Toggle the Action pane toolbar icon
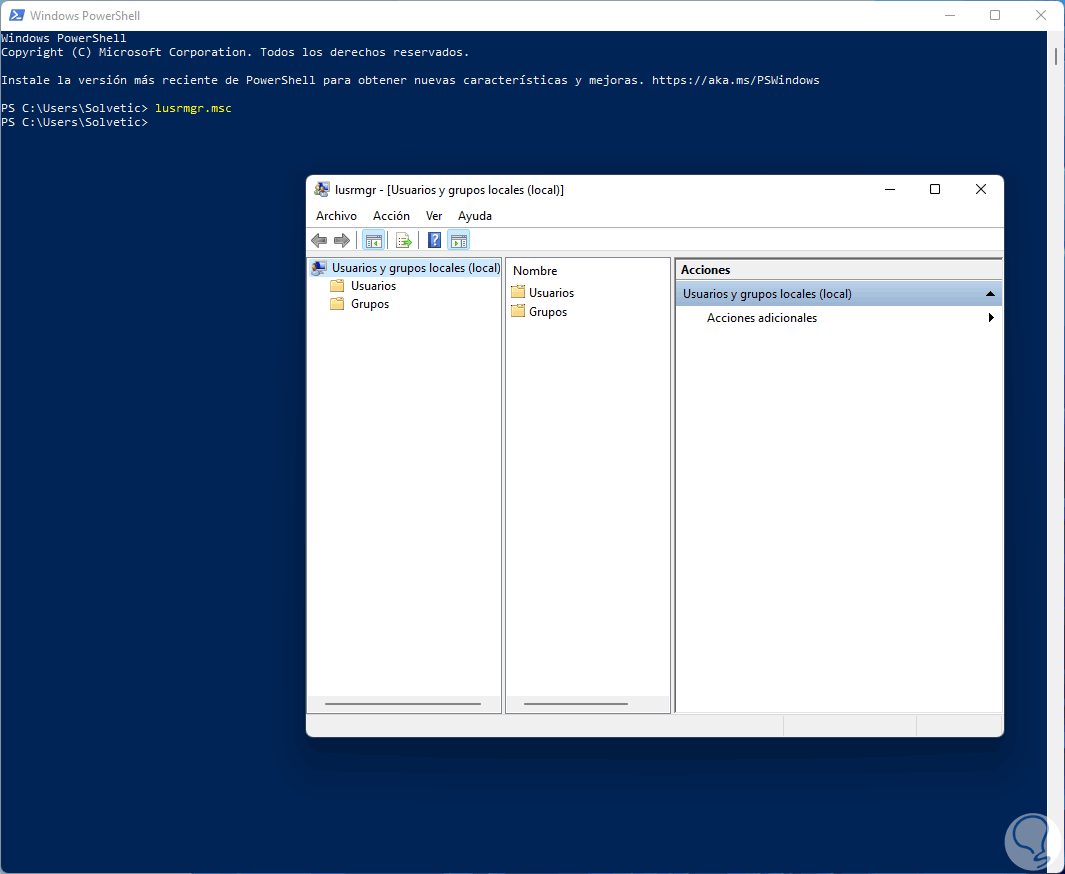This screenshot has width=1065, height=874. pyautogui.click(x=459, y=240)
